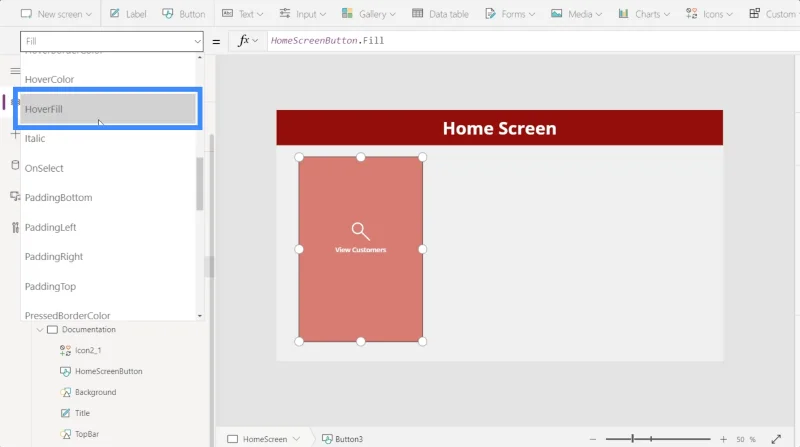Click the property list scrollbar thumb

pyautogui.click(x=199, y=184)
